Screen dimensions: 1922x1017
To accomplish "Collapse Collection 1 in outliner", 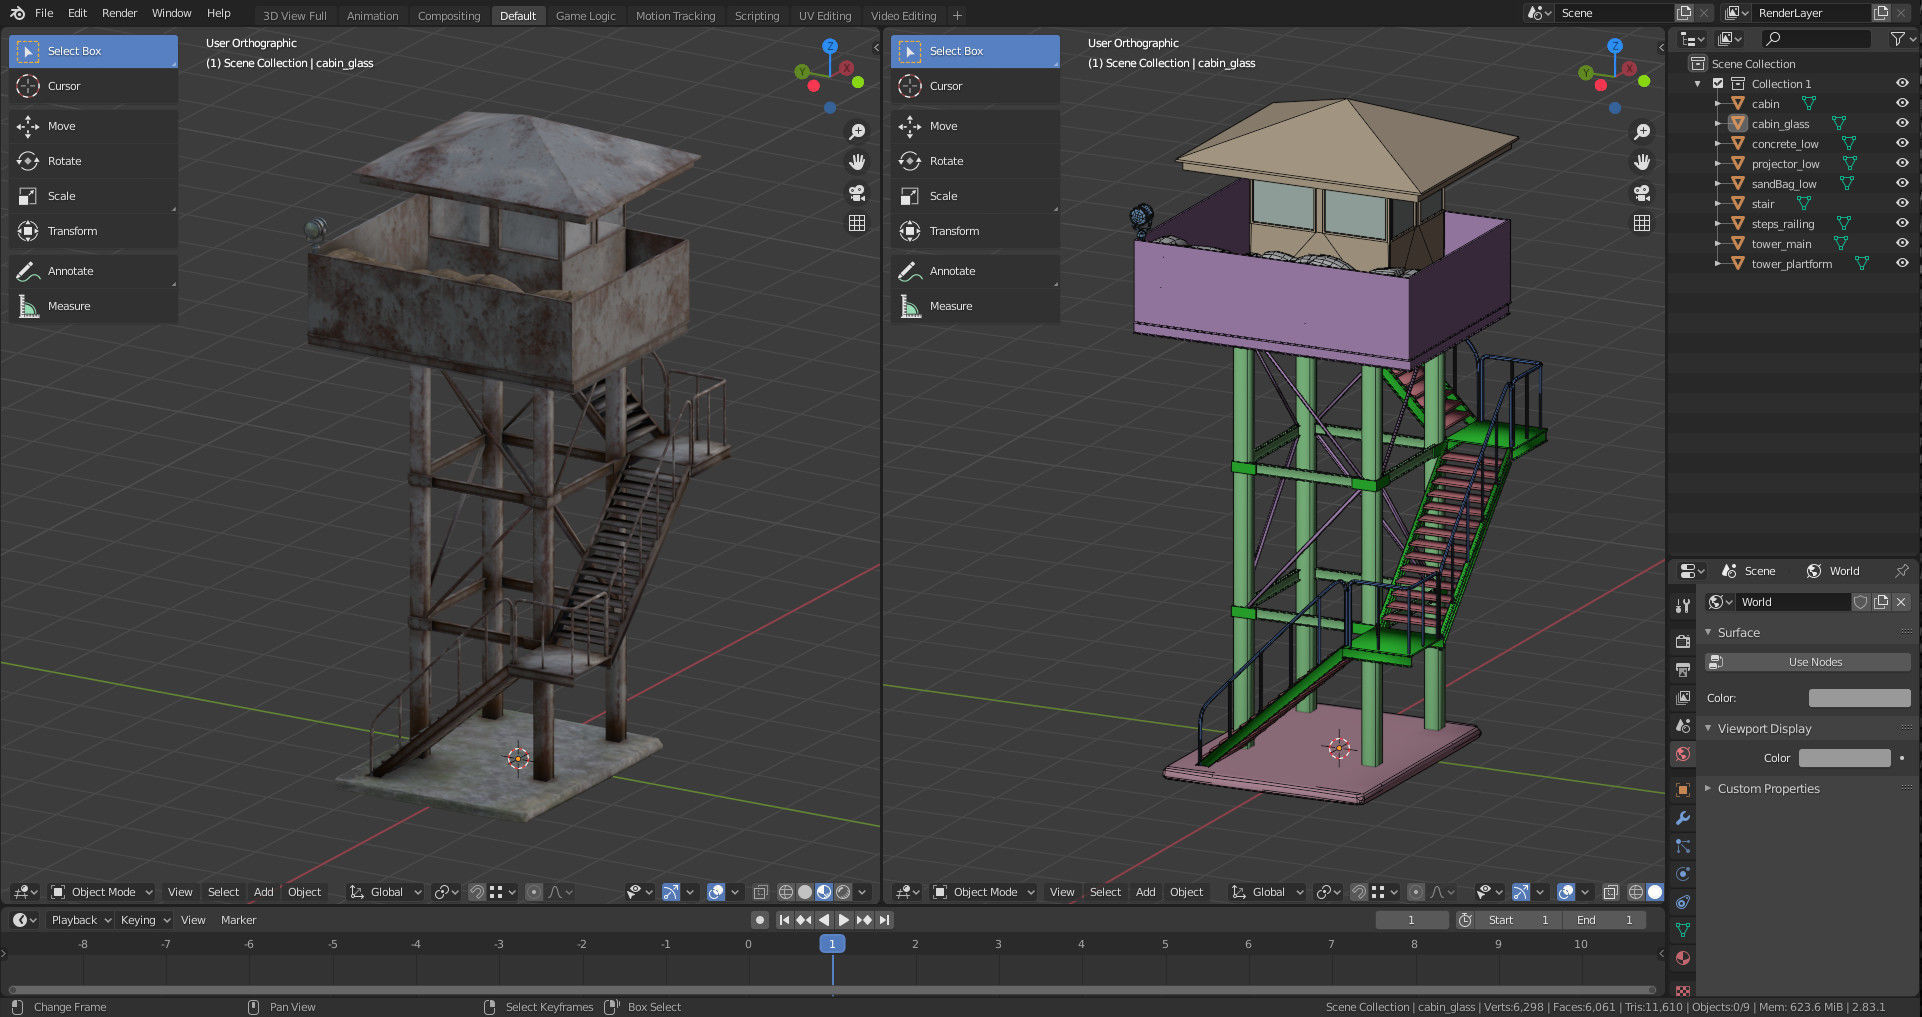I will (x=1698, y=84).
